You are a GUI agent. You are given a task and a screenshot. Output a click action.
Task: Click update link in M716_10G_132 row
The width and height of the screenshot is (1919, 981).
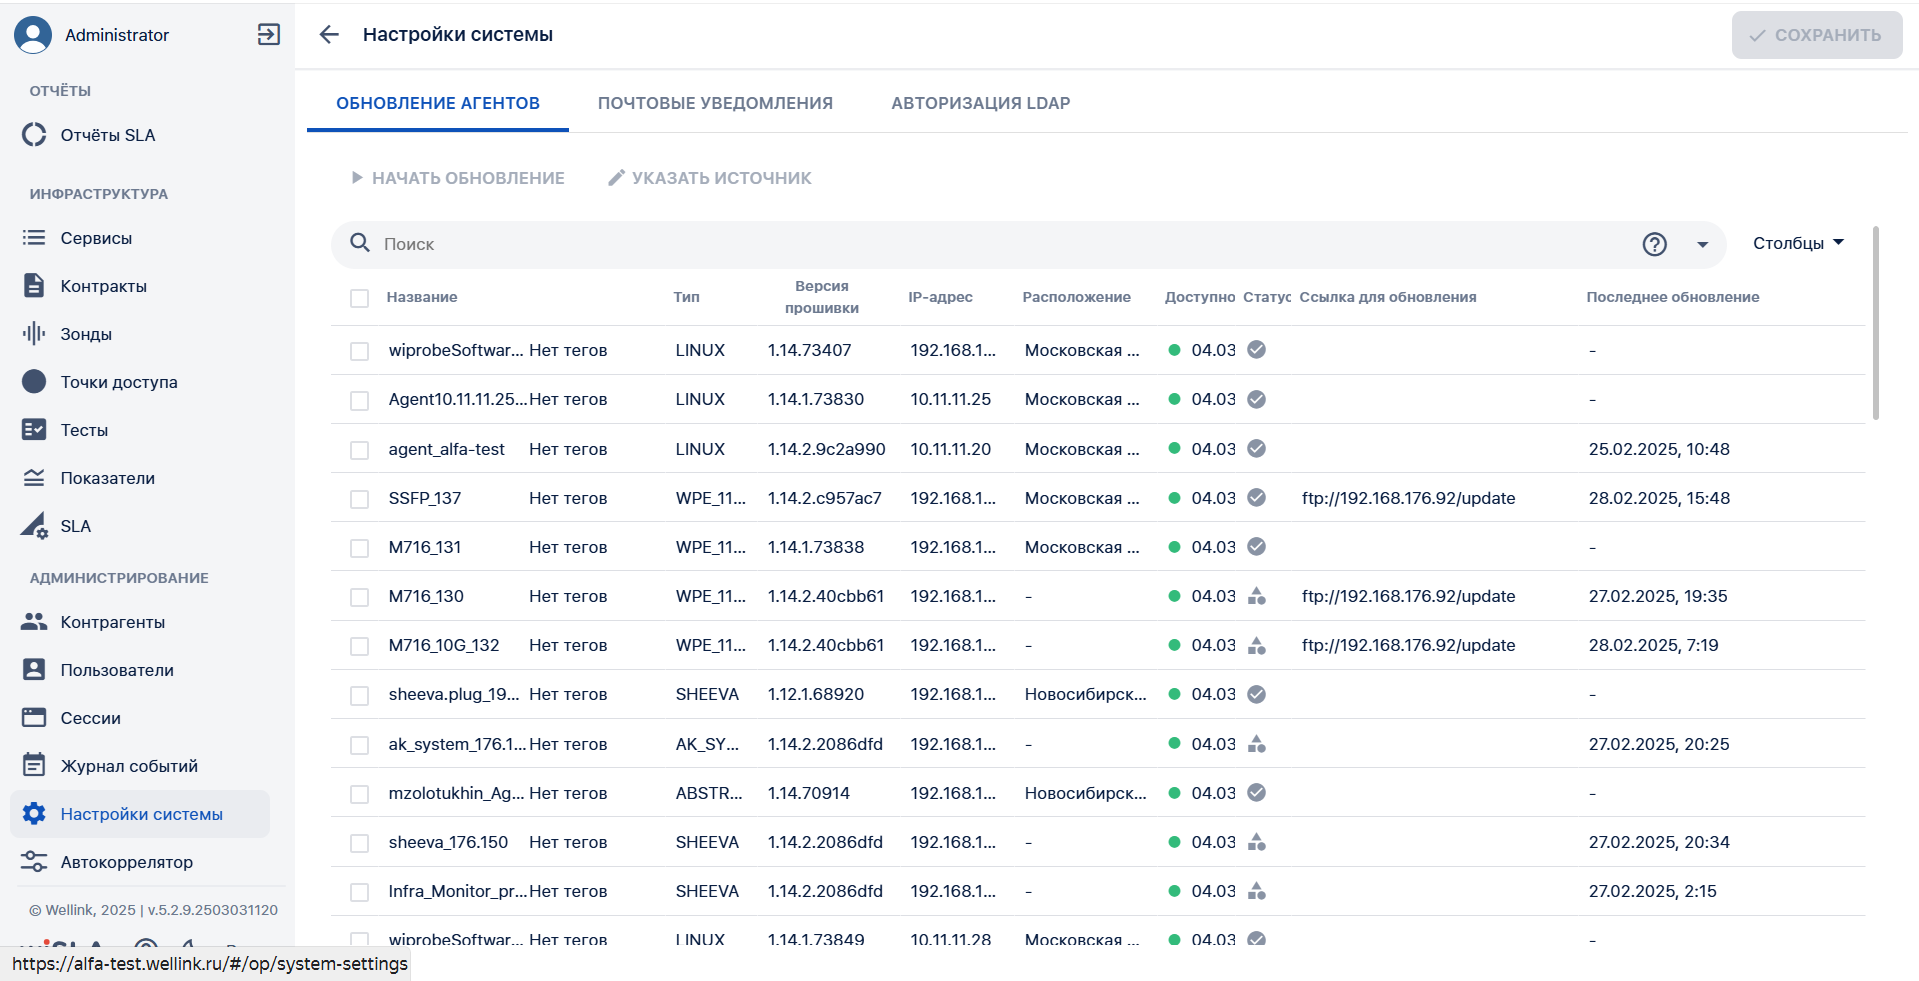coord(1408,645)
